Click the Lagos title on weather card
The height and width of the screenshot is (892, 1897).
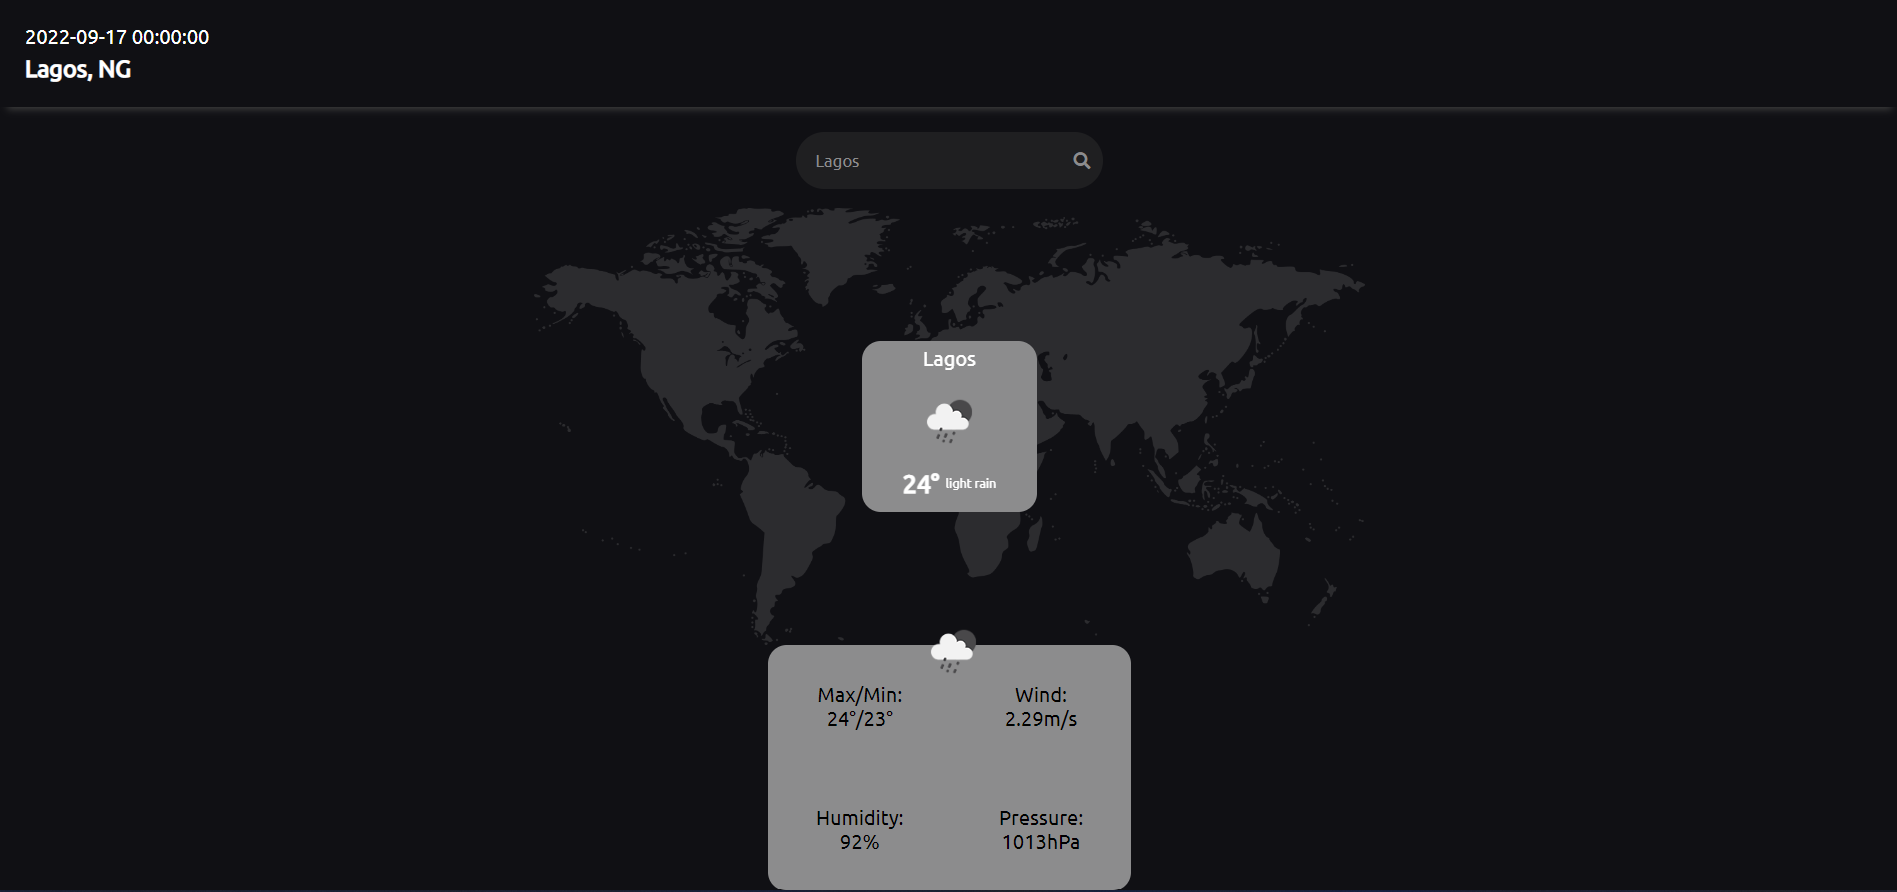coord(949,359)
